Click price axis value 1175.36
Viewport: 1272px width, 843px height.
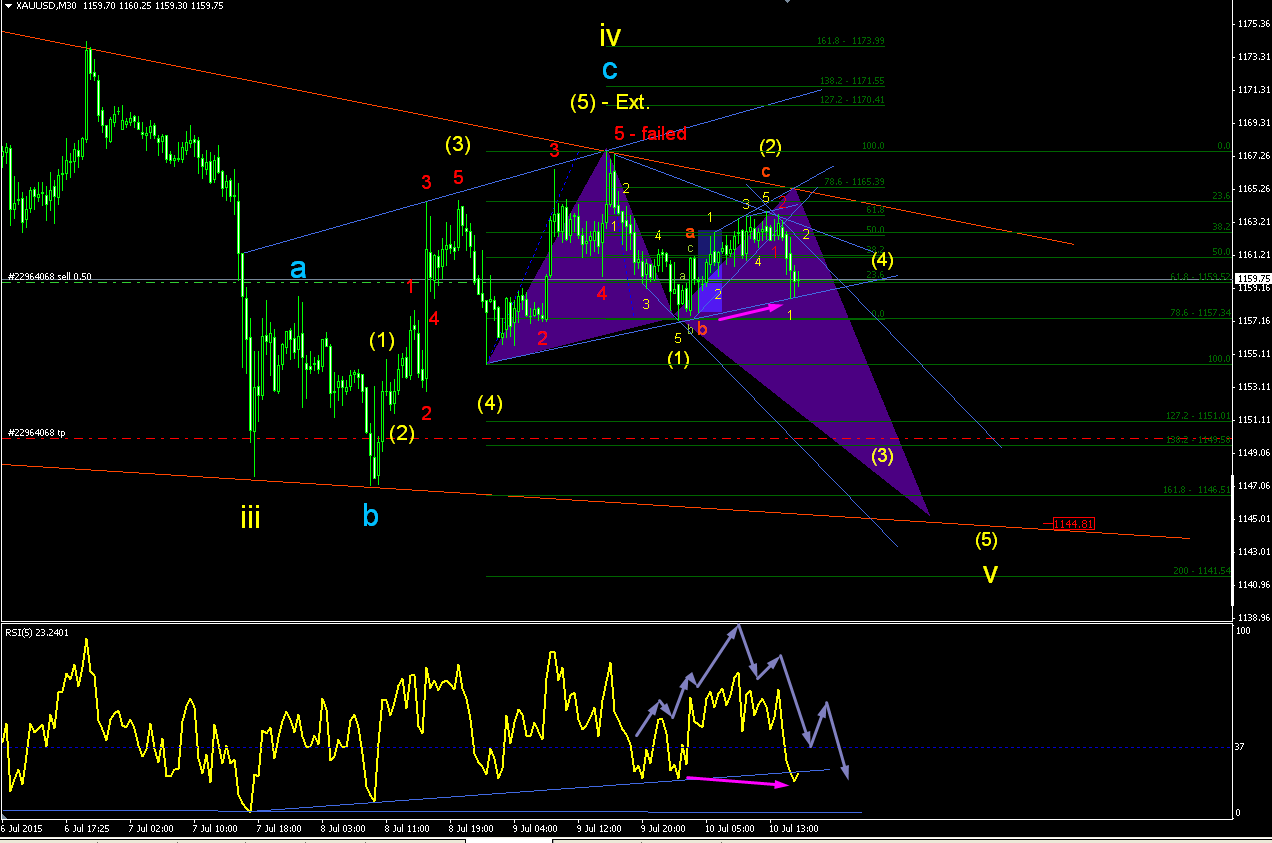(x=1253, y=23)
